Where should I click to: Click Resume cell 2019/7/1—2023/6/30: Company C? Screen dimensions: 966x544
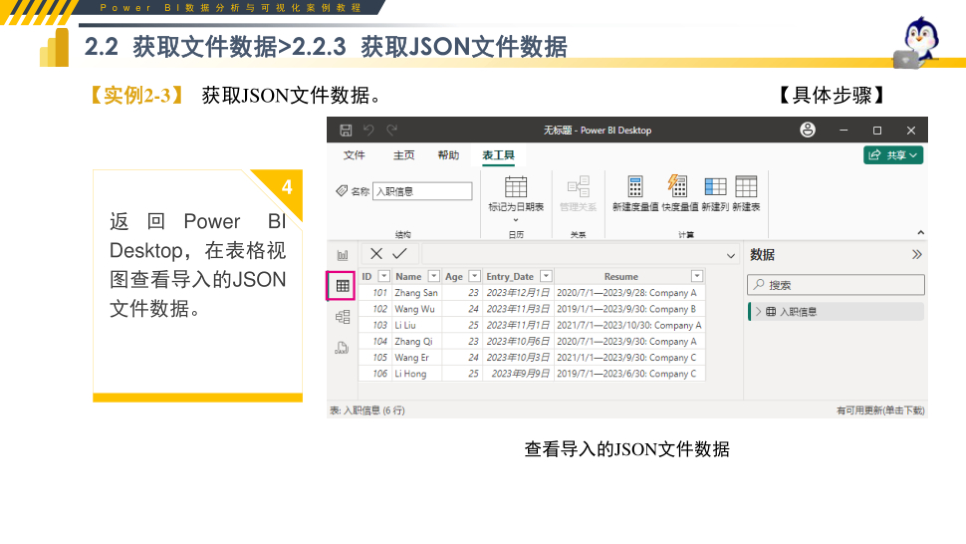(629, 373)
